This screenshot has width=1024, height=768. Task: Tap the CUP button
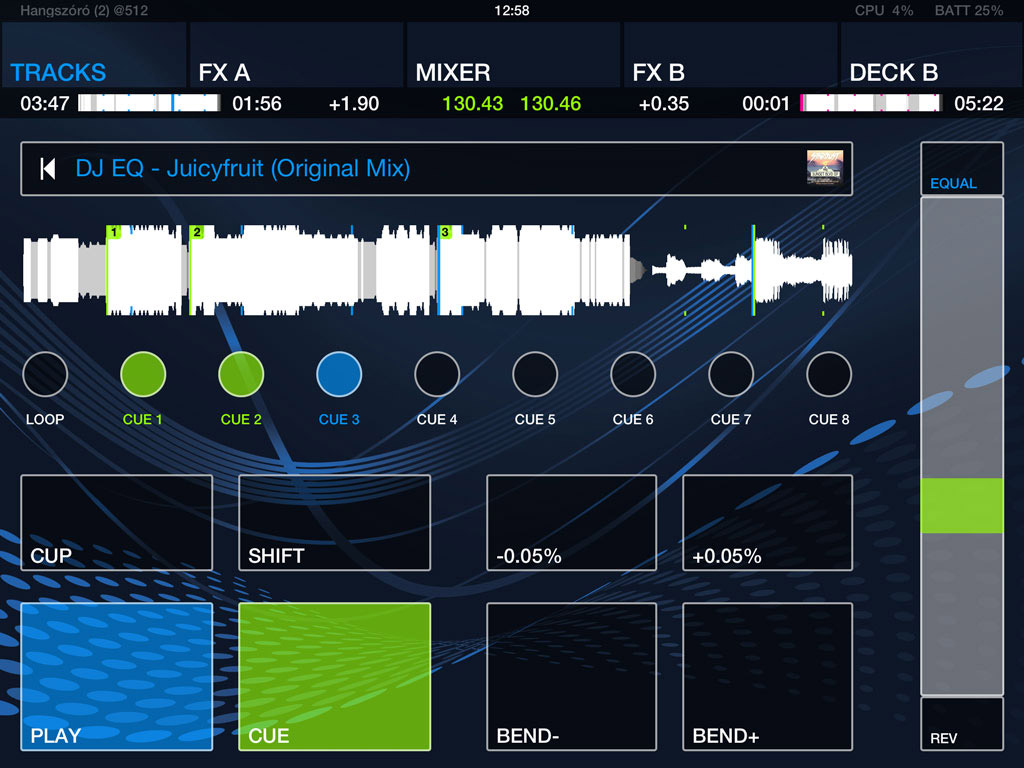pyautogui.click(x=117, y=522)
